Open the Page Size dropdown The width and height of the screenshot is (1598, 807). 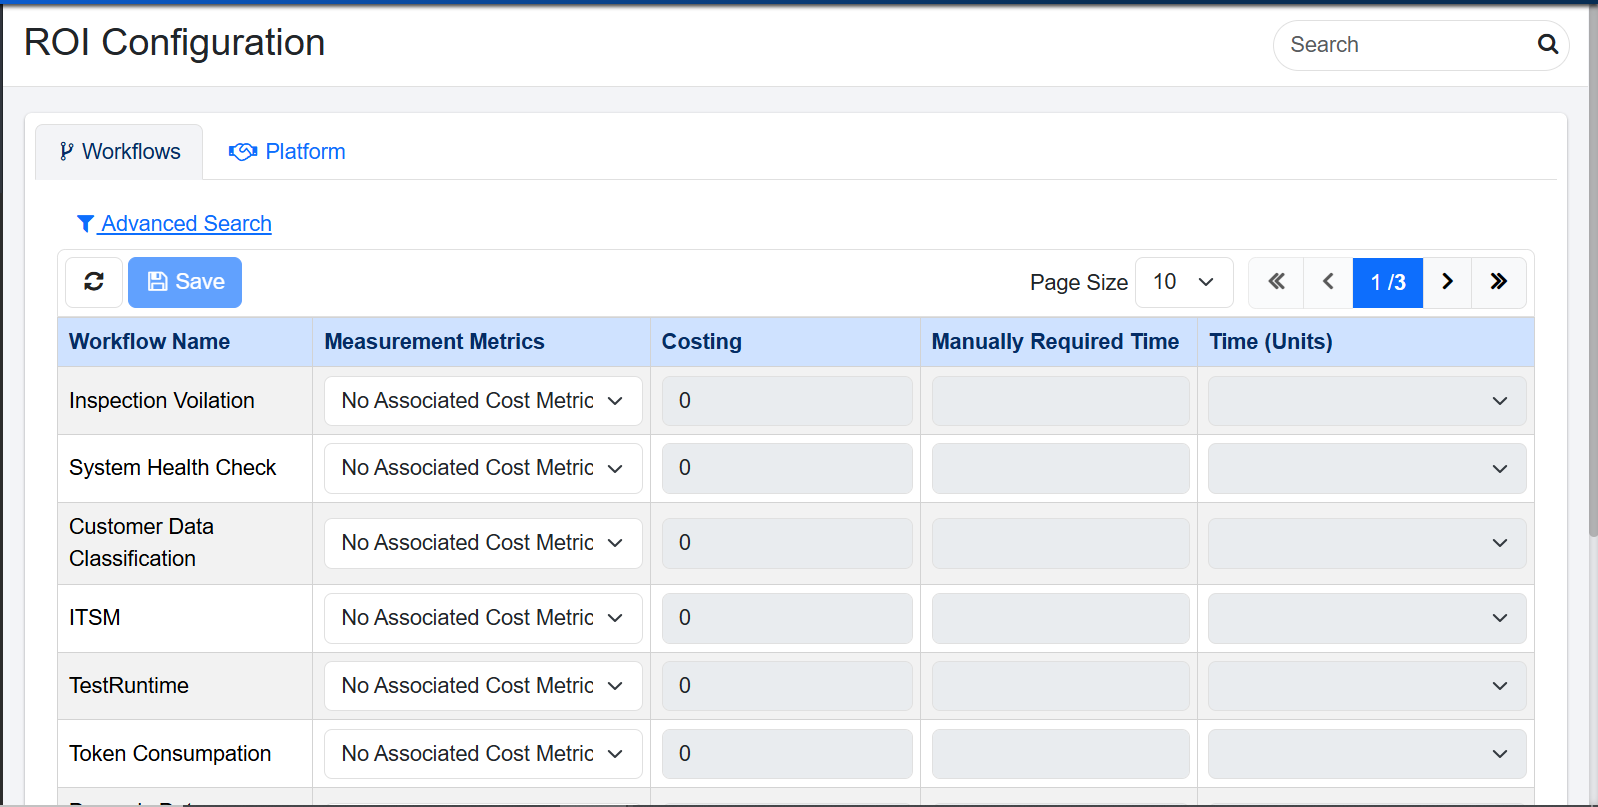coord(1183,282)
